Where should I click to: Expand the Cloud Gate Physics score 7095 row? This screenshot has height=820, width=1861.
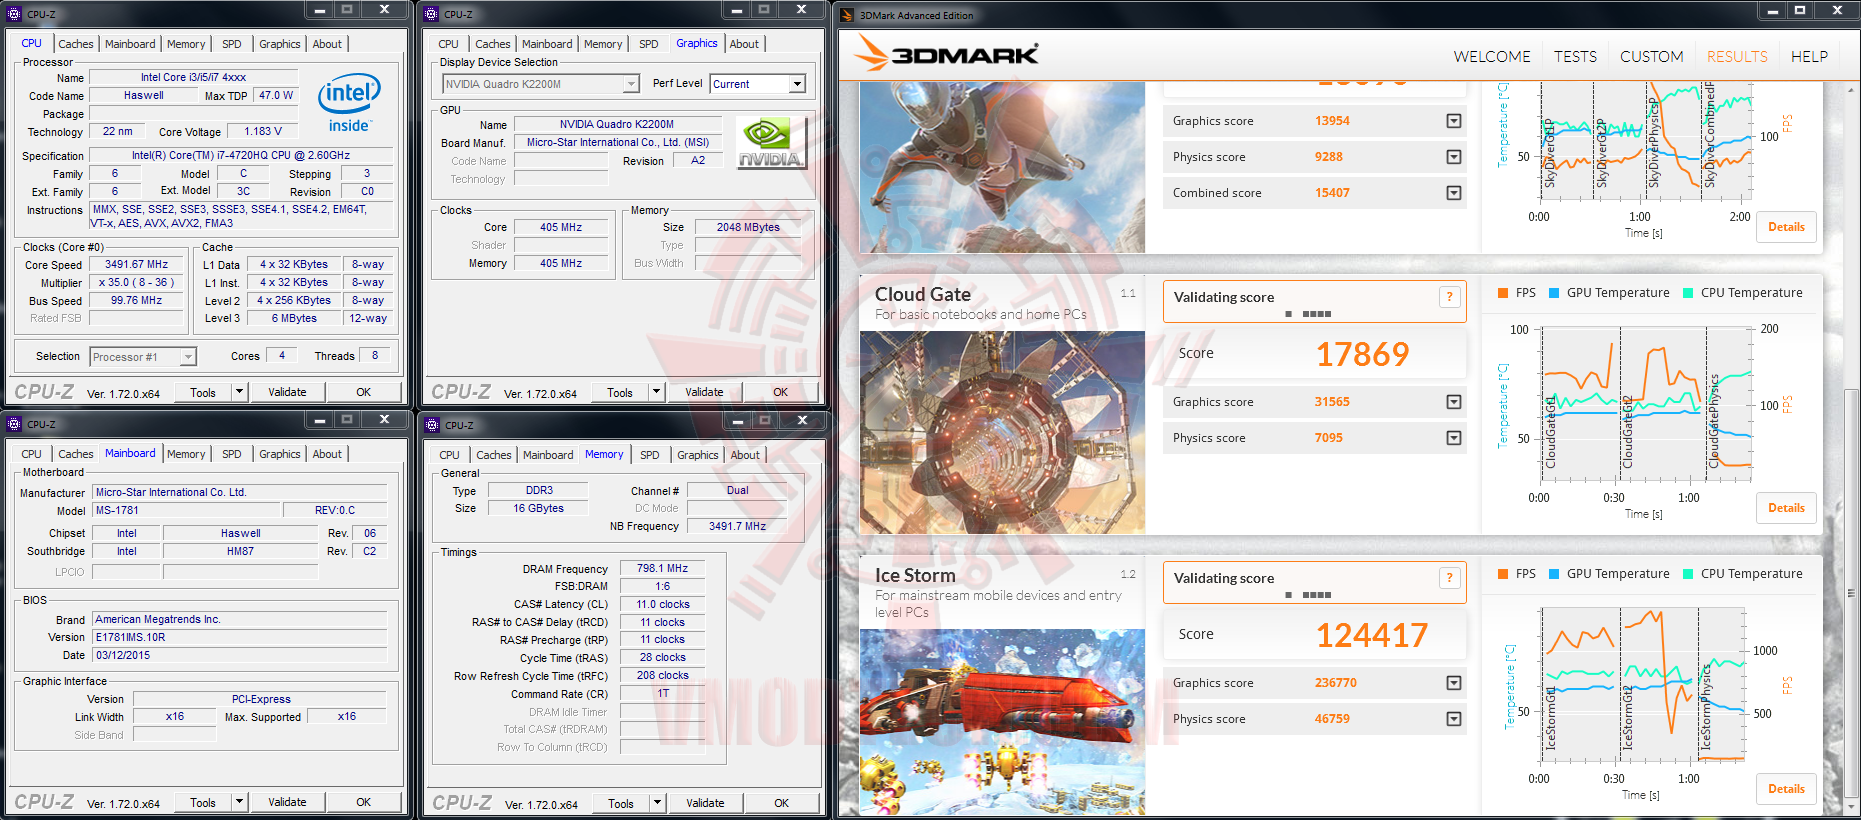click(1454, 438)
